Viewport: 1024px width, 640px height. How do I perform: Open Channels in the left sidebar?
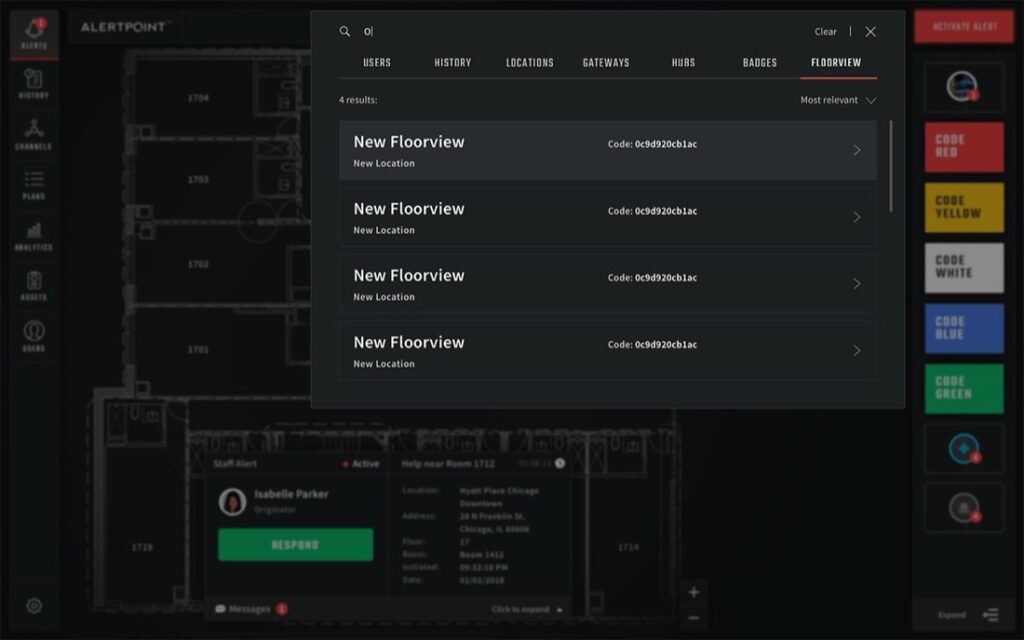coord(34,134)
